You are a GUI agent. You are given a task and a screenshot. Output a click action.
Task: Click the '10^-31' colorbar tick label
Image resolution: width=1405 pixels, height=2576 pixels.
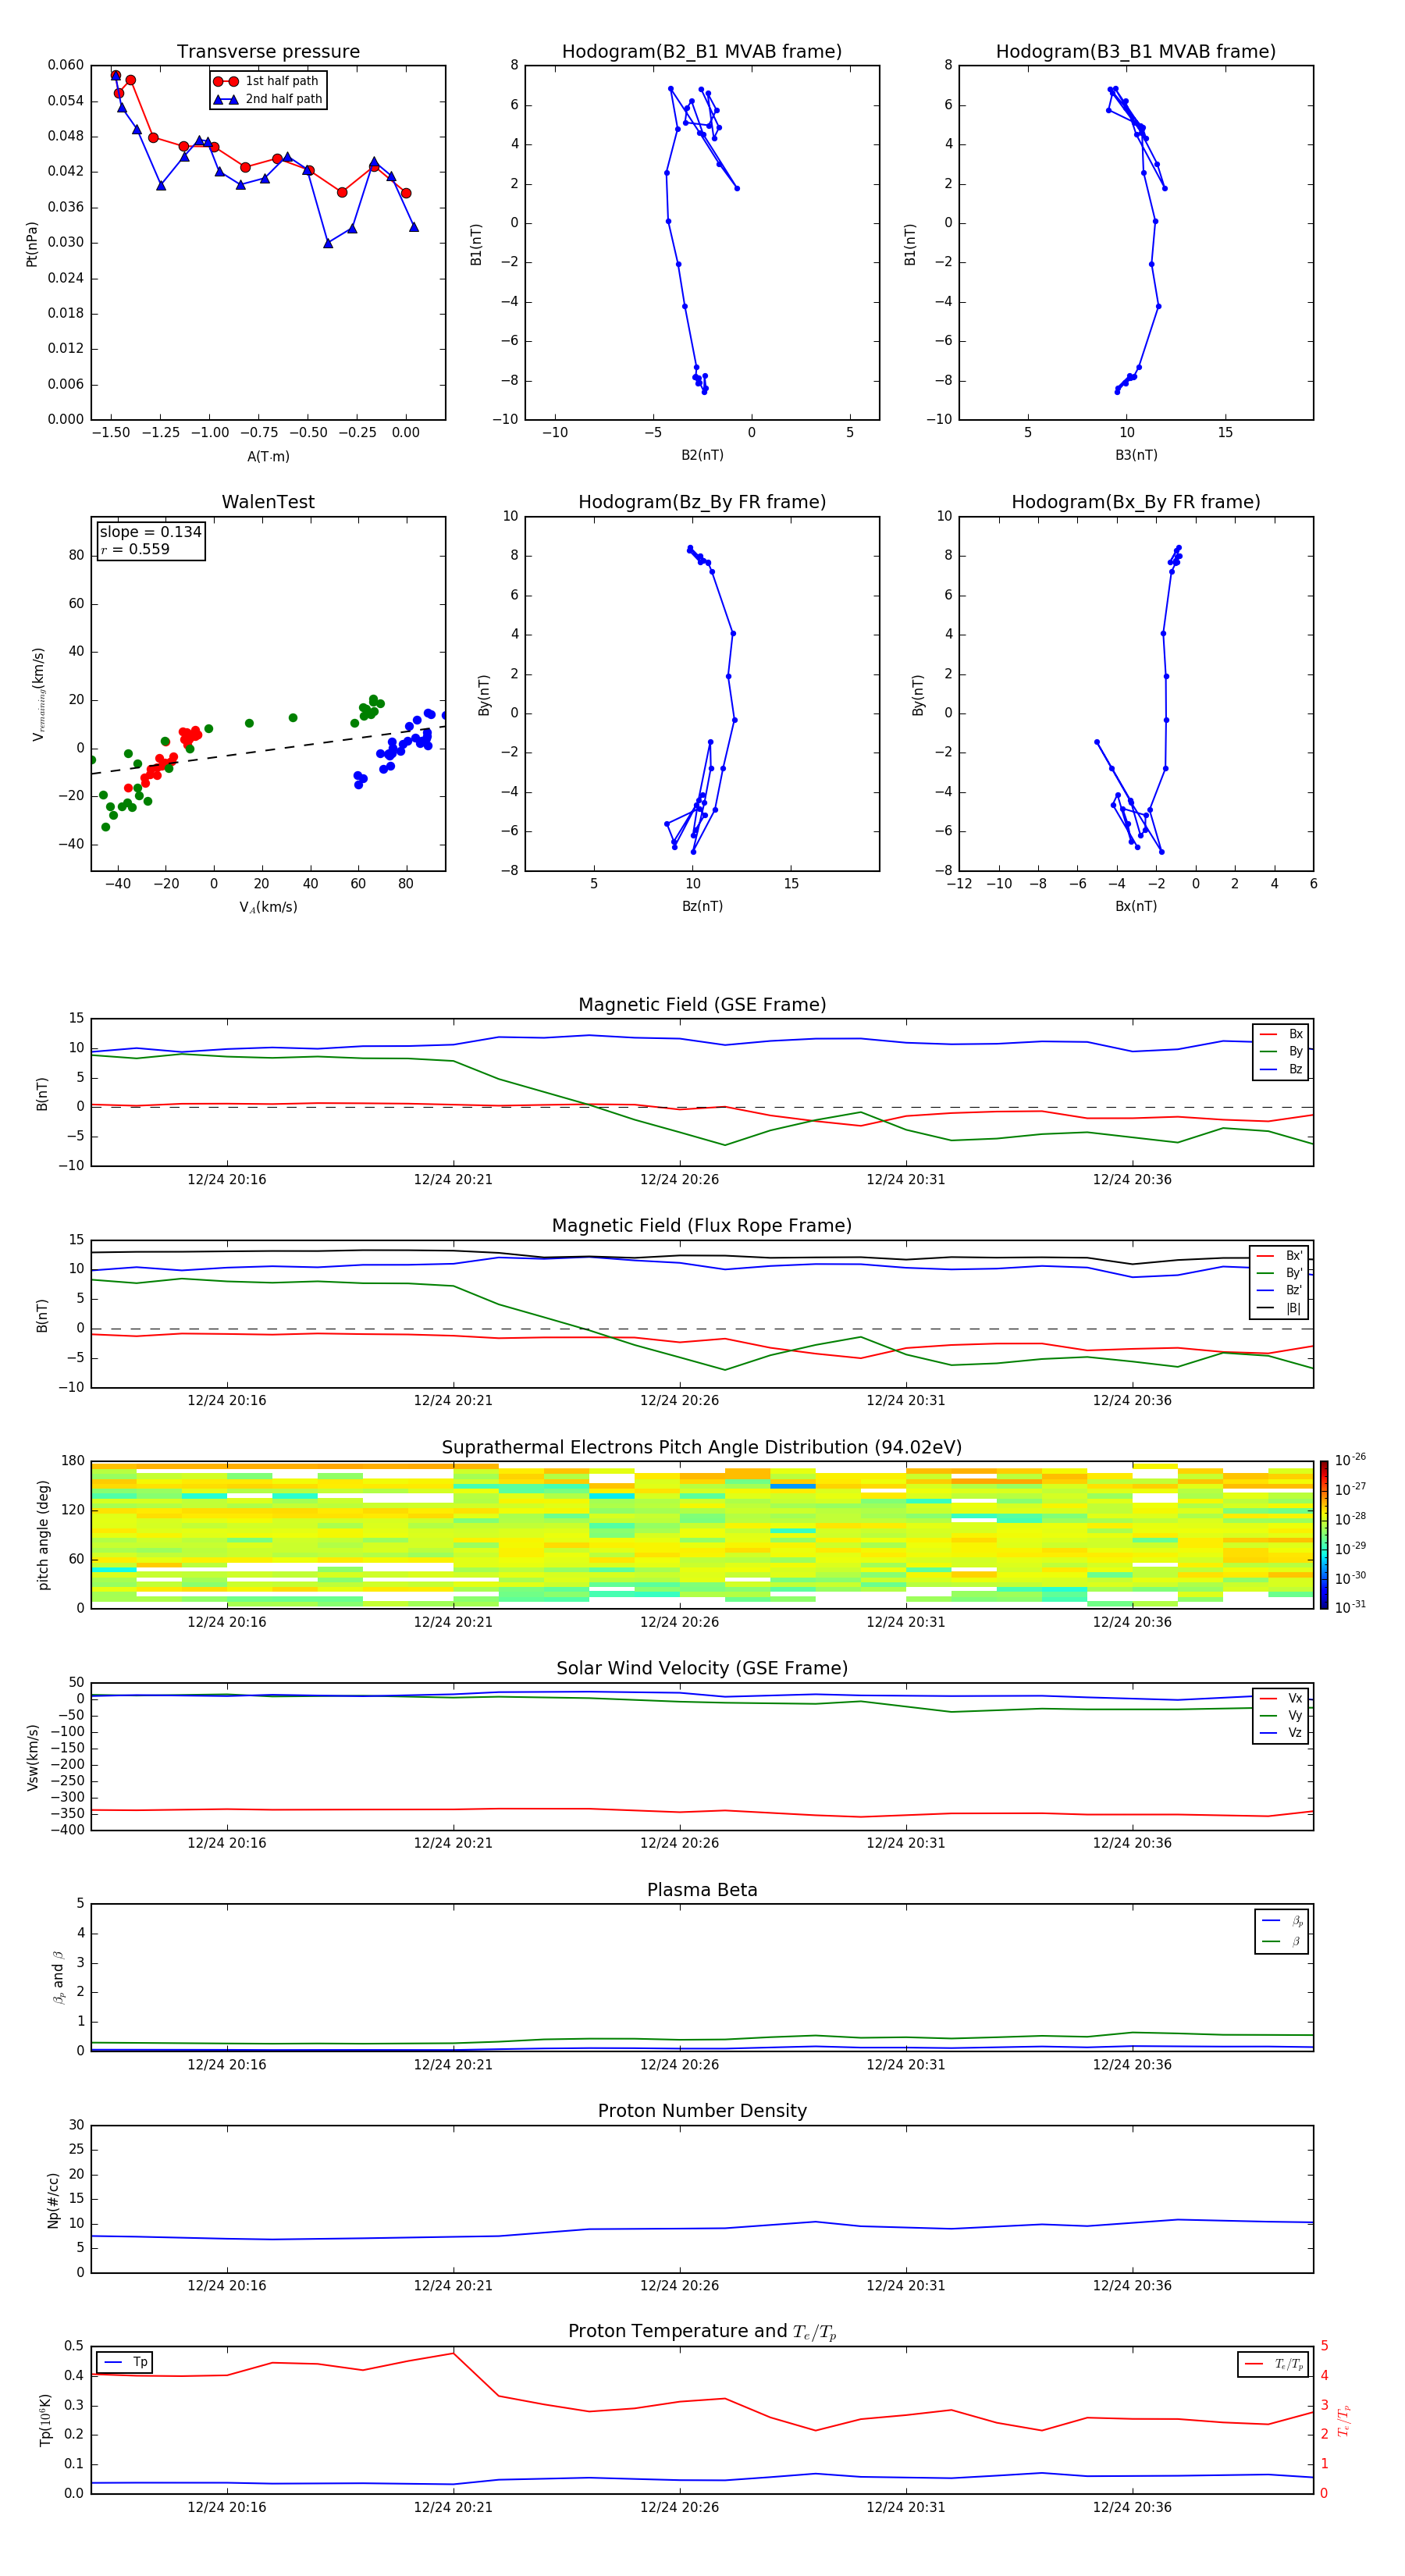tap(1350, 1607)
